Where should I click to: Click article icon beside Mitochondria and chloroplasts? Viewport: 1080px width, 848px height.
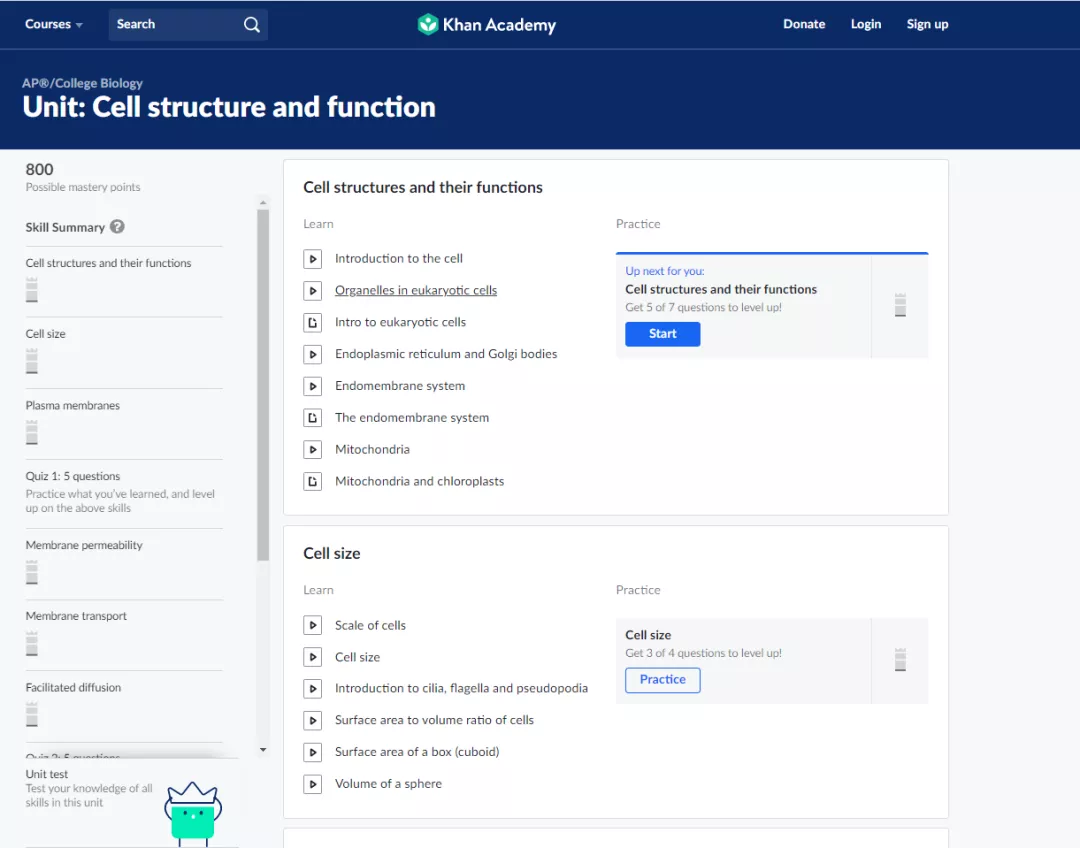313,482
